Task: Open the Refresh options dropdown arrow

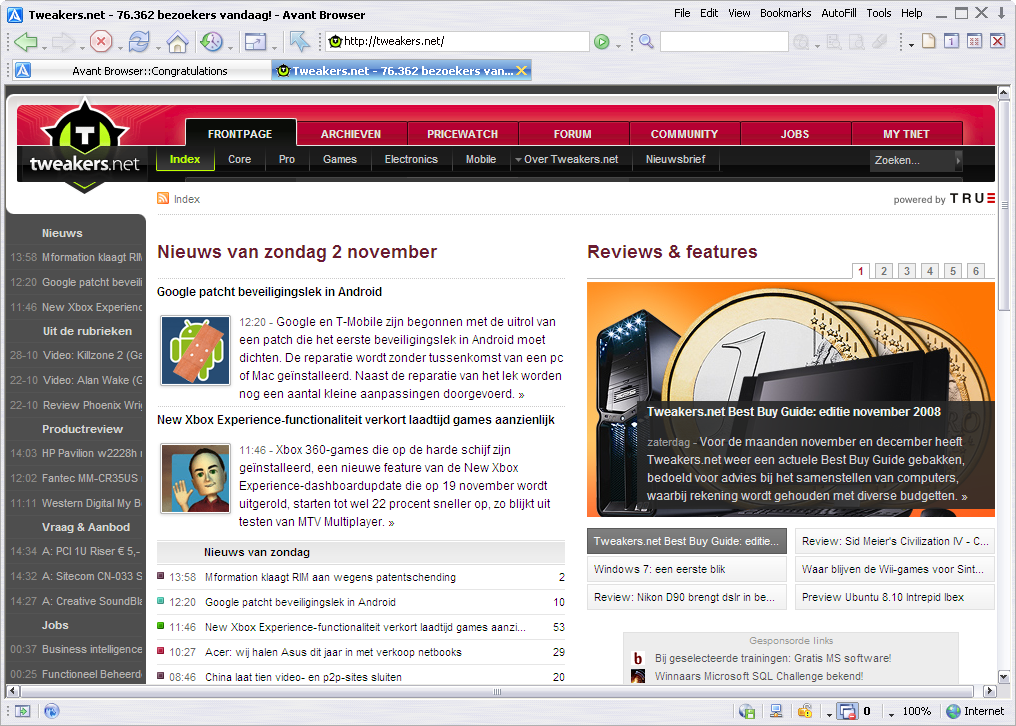Action: [159, 47]
